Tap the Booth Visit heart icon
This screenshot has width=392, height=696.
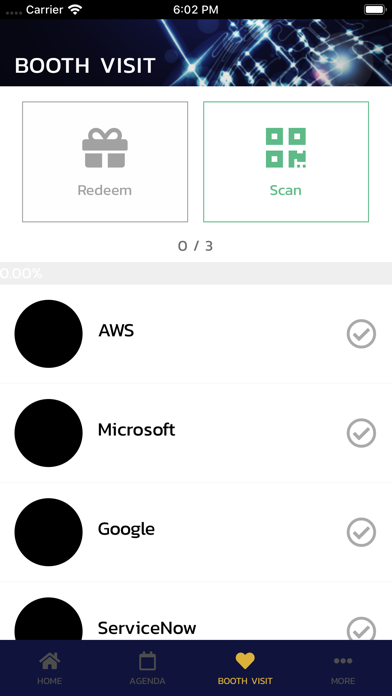point(245,661)
